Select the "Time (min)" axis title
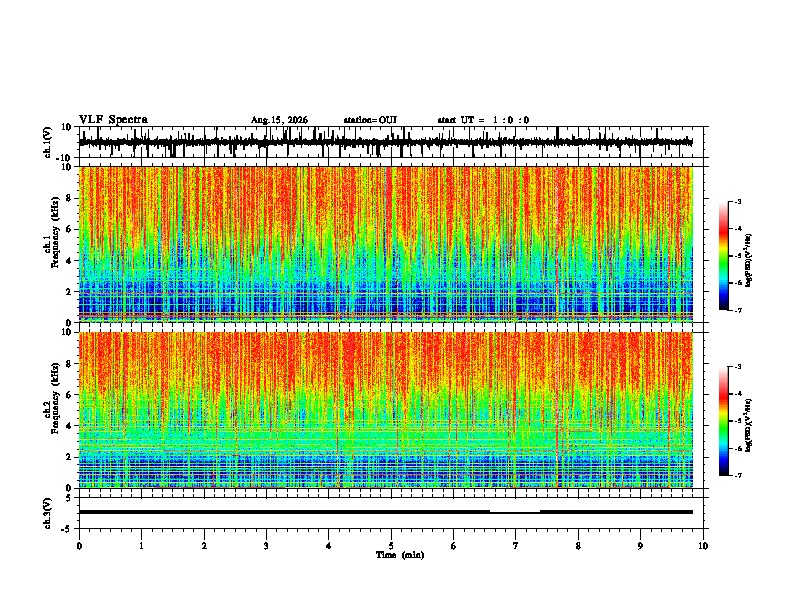The image size is (792, 612). [400, 555]
